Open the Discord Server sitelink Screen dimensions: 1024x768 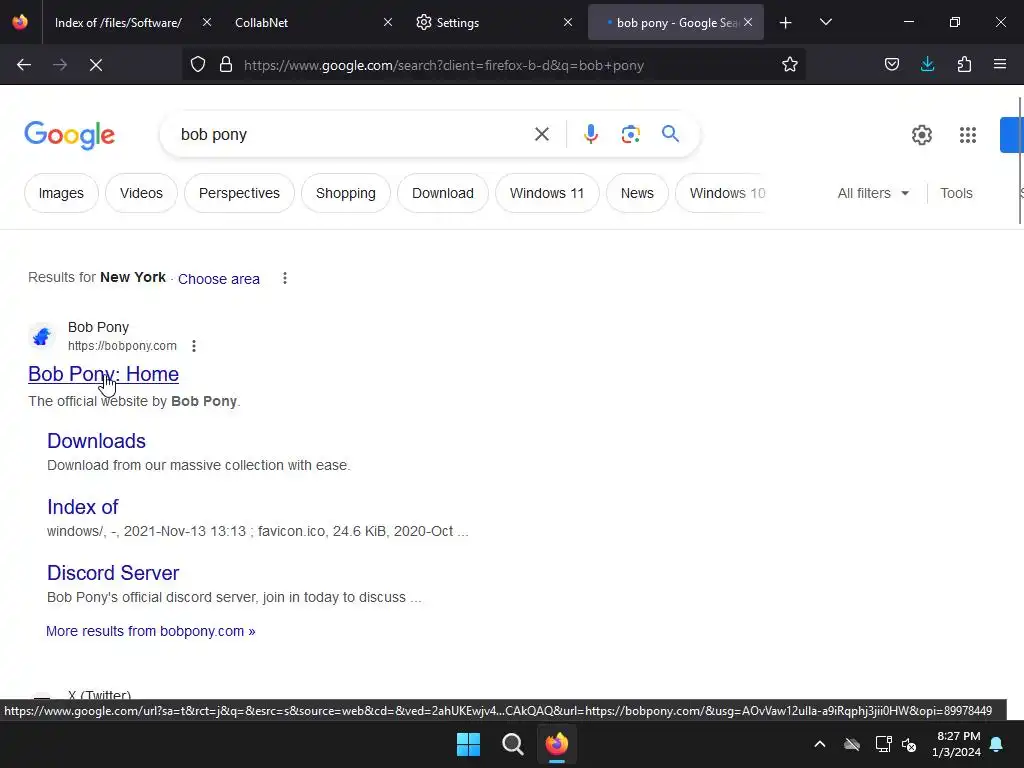tap(113, 573)
